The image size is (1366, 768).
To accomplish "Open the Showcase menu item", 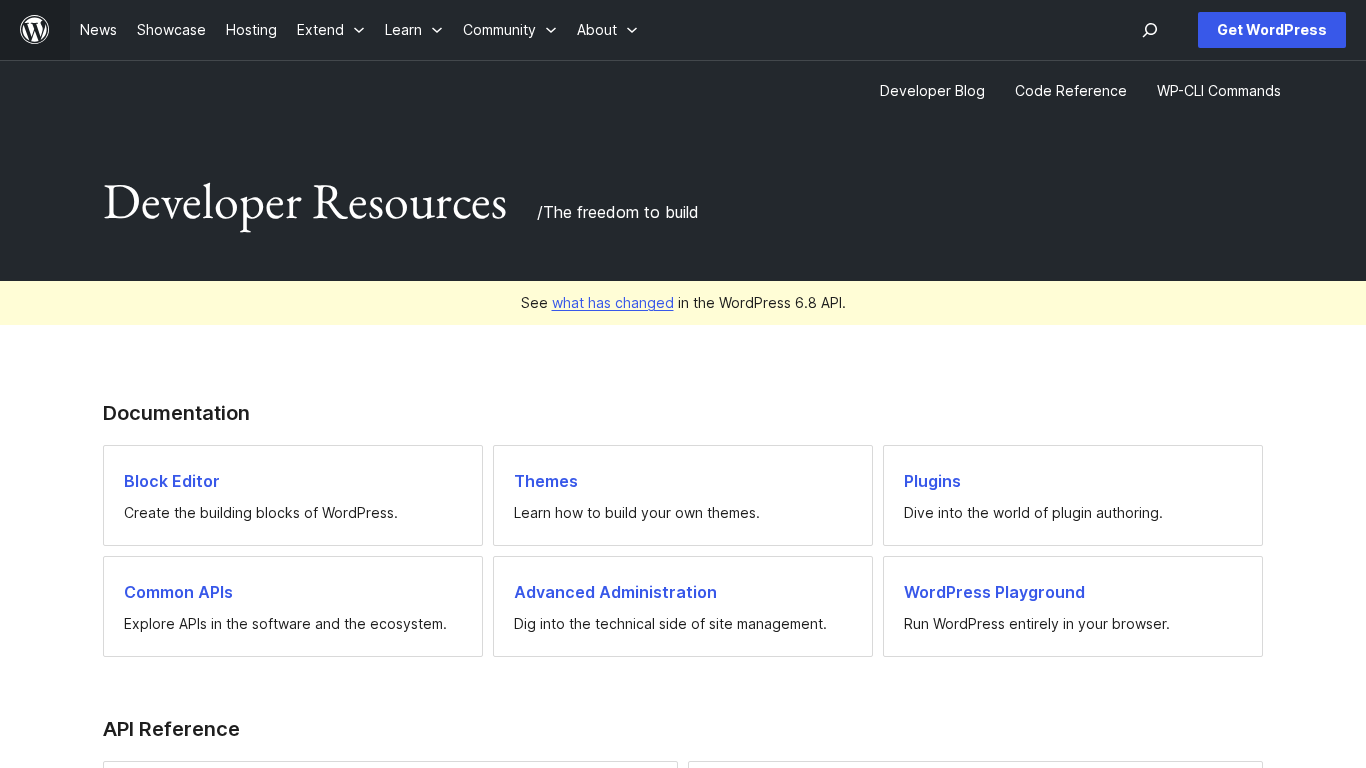I will click(x=171, y=30).
